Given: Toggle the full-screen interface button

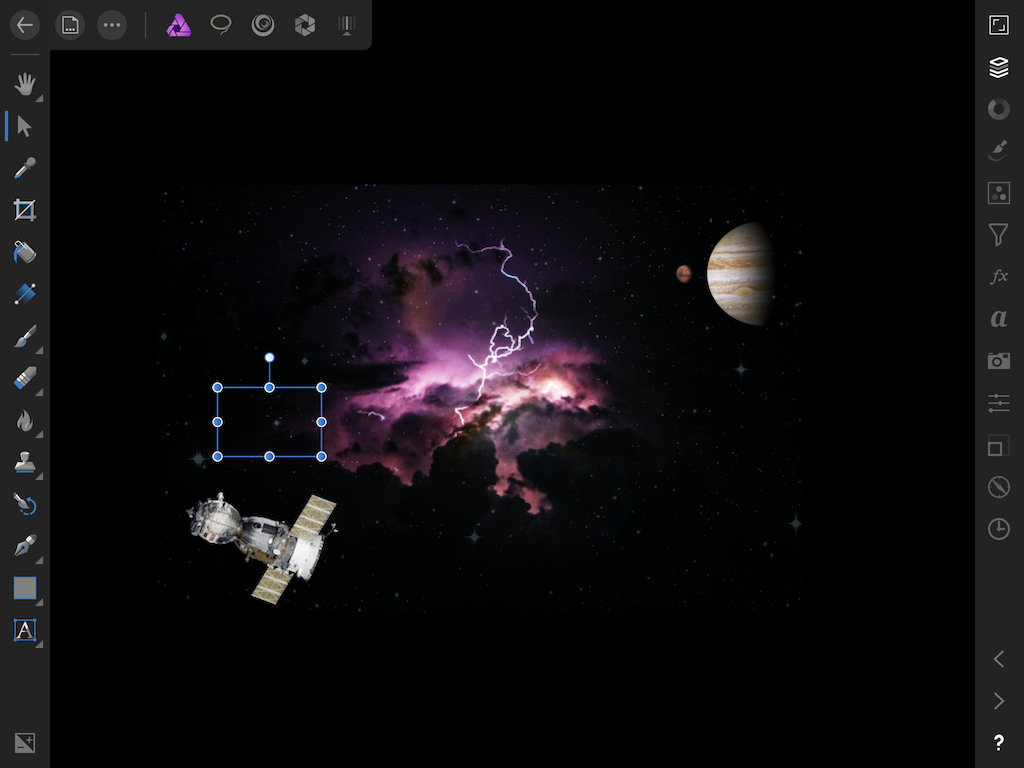Looking at the screenshot, I should click(x=999, y=25).
